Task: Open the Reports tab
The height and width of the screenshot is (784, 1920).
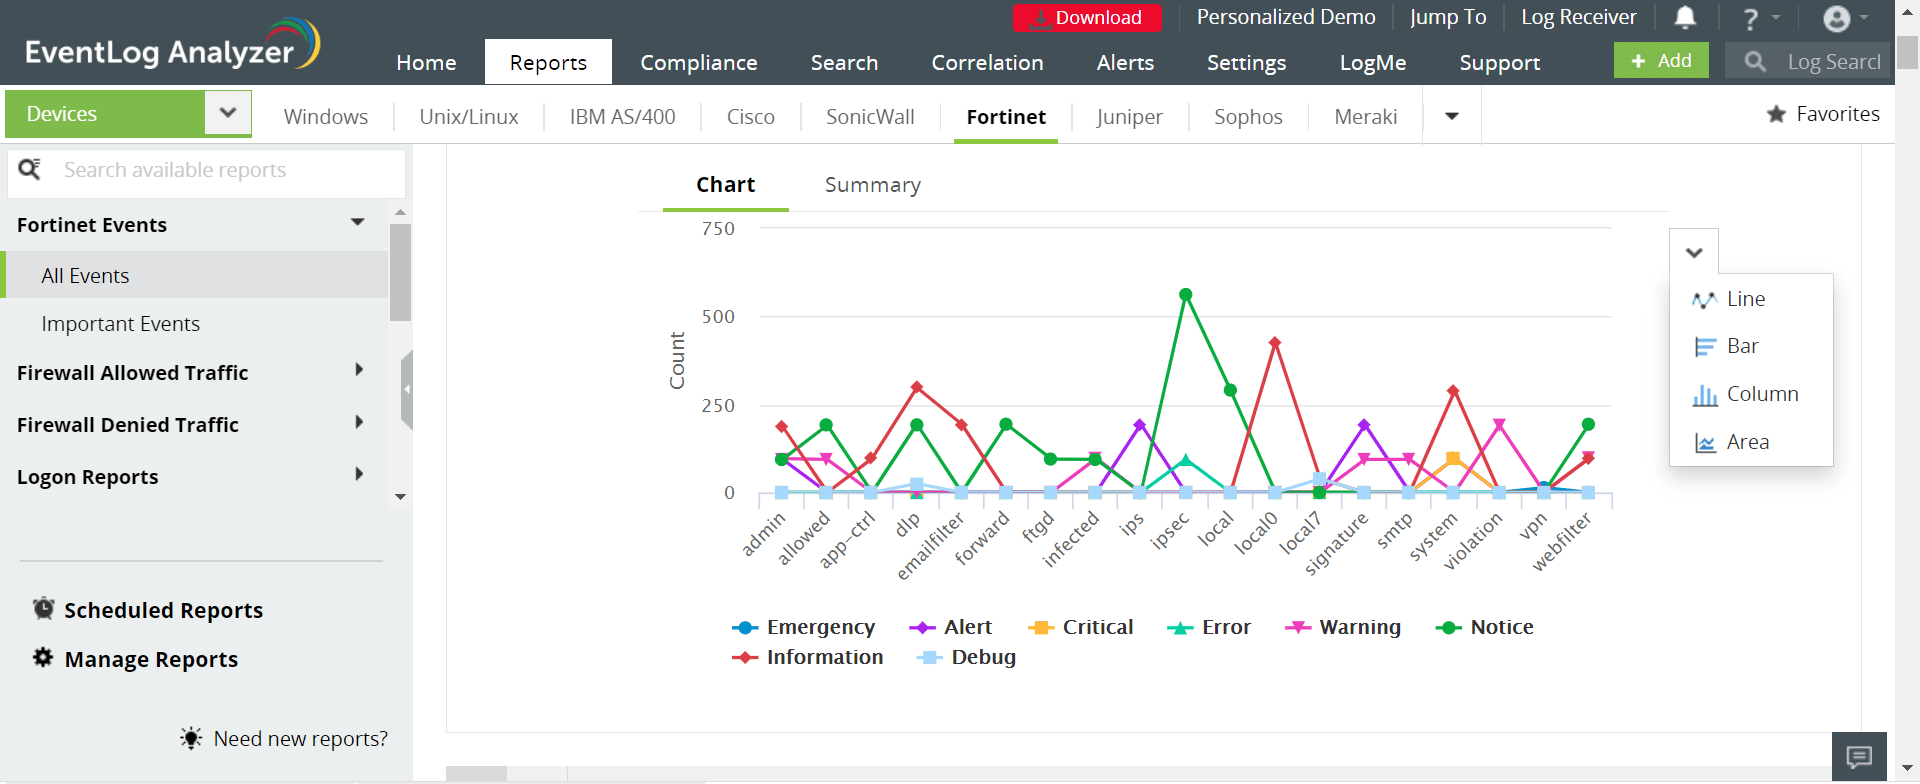Action: click(x=548, y=62)
